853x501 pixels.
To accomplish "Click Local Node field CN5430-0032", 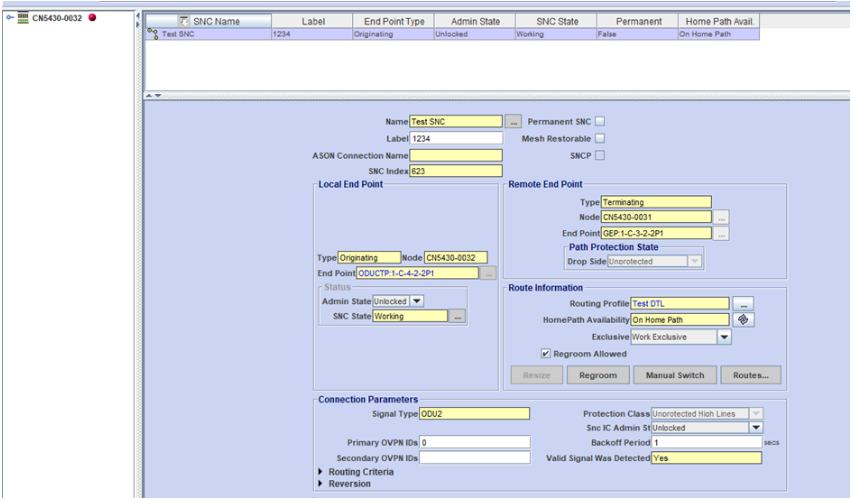I will click(456, 257).
